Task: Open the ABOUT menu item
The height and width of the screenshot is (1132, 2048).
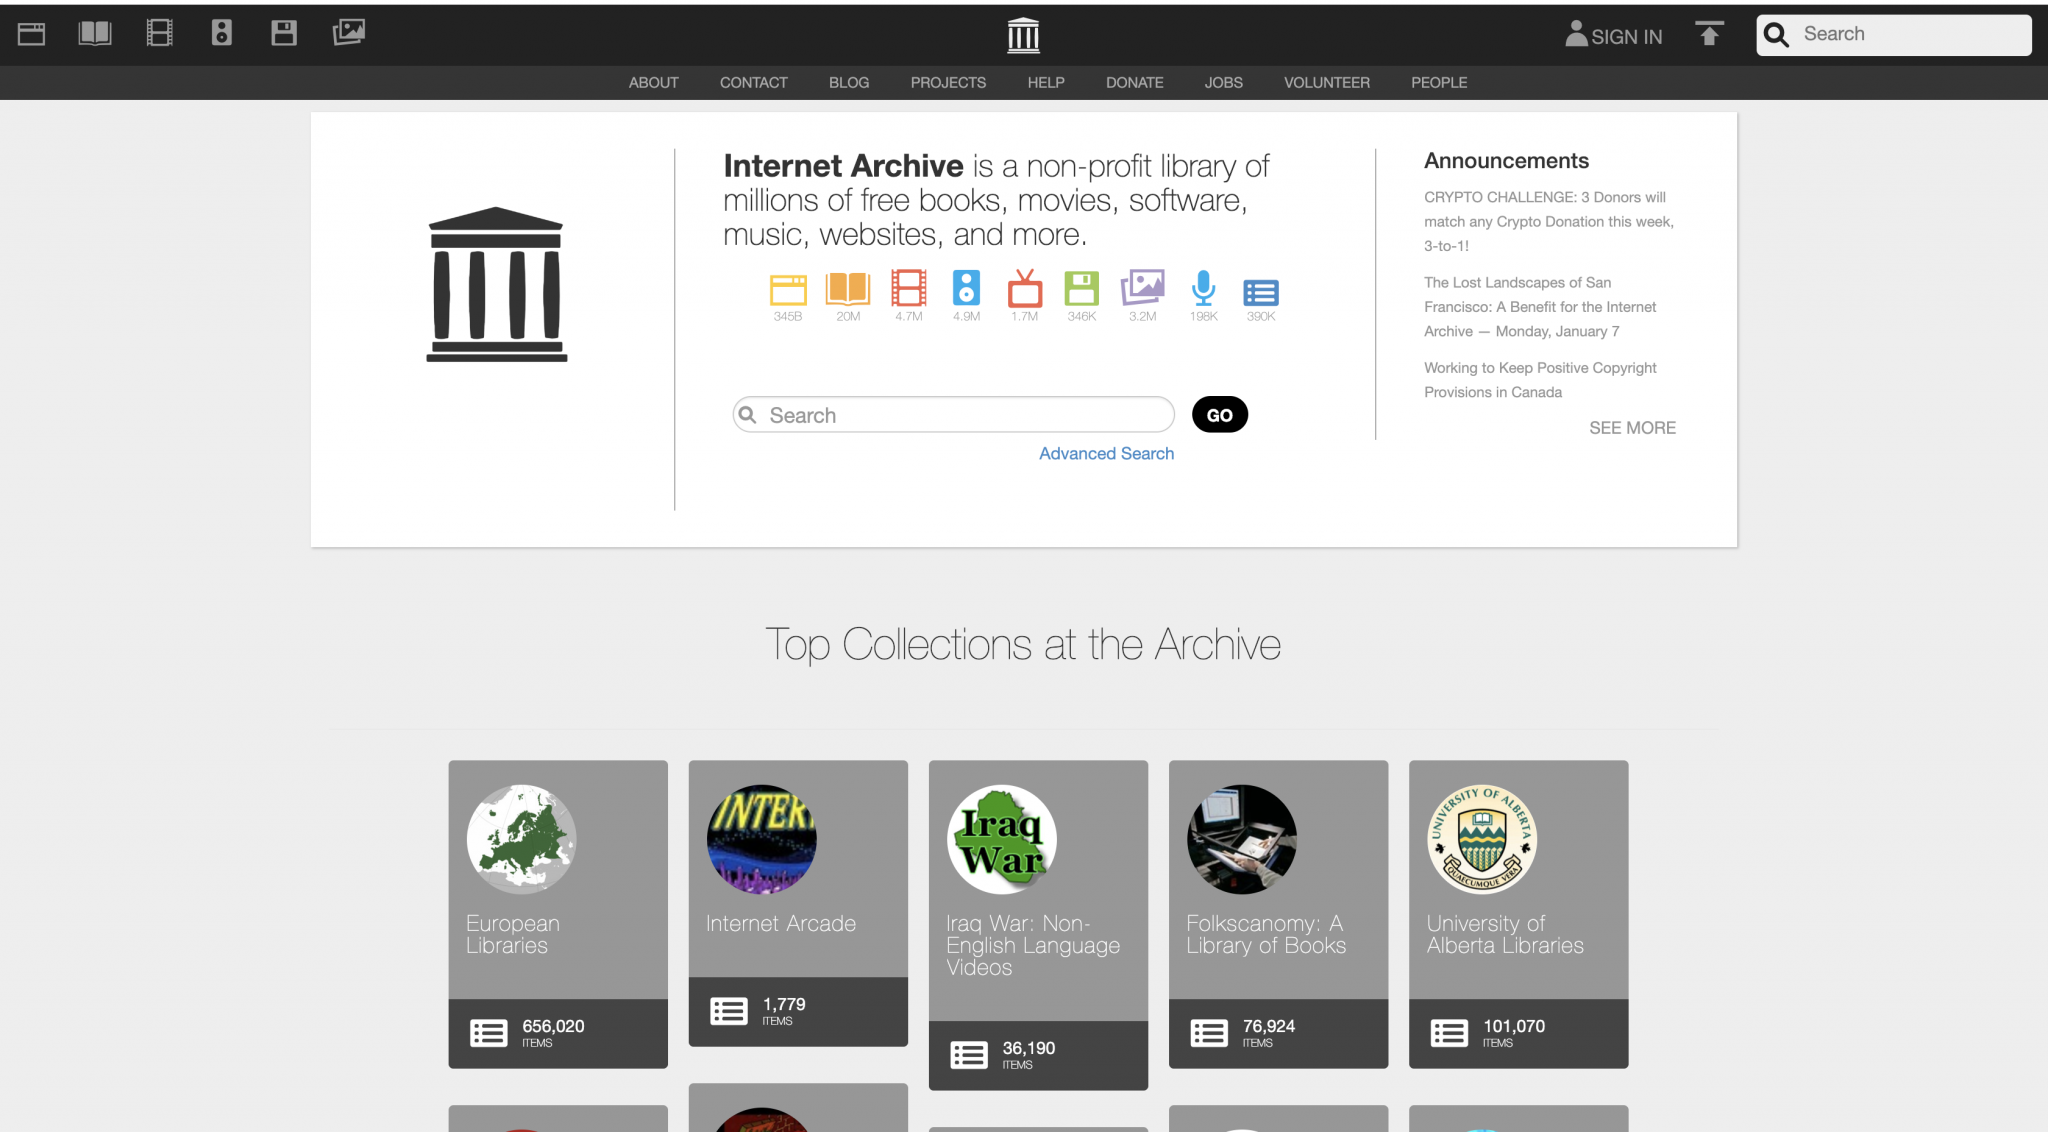Action: pyautogui.click(x=653, y=83)
